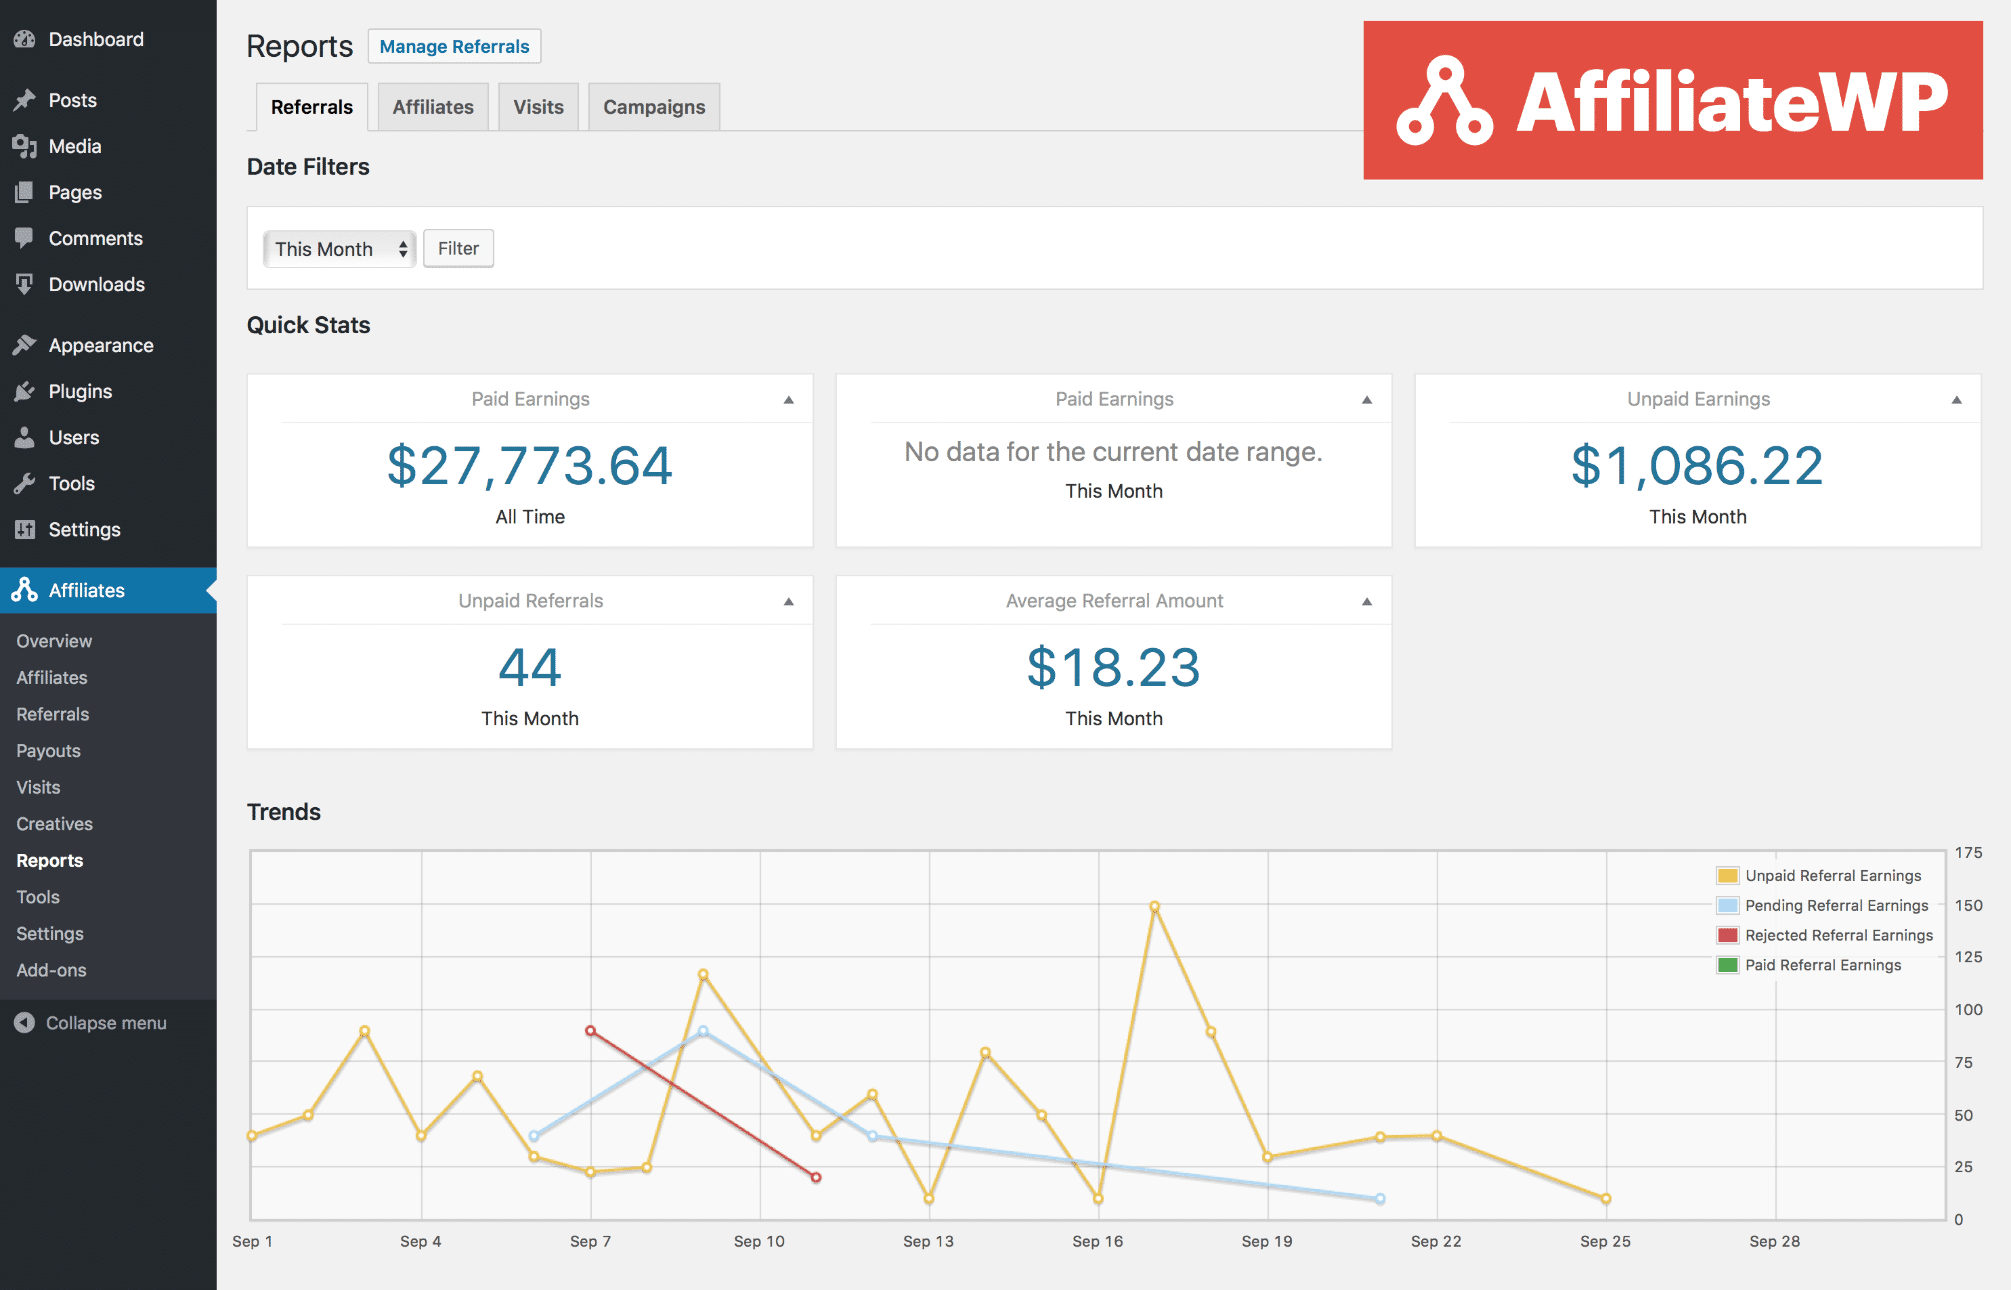Toggle Paid Referral Earnings green legend swatch
This screenshot has width=2011, height=1290.
point(1727,965)
